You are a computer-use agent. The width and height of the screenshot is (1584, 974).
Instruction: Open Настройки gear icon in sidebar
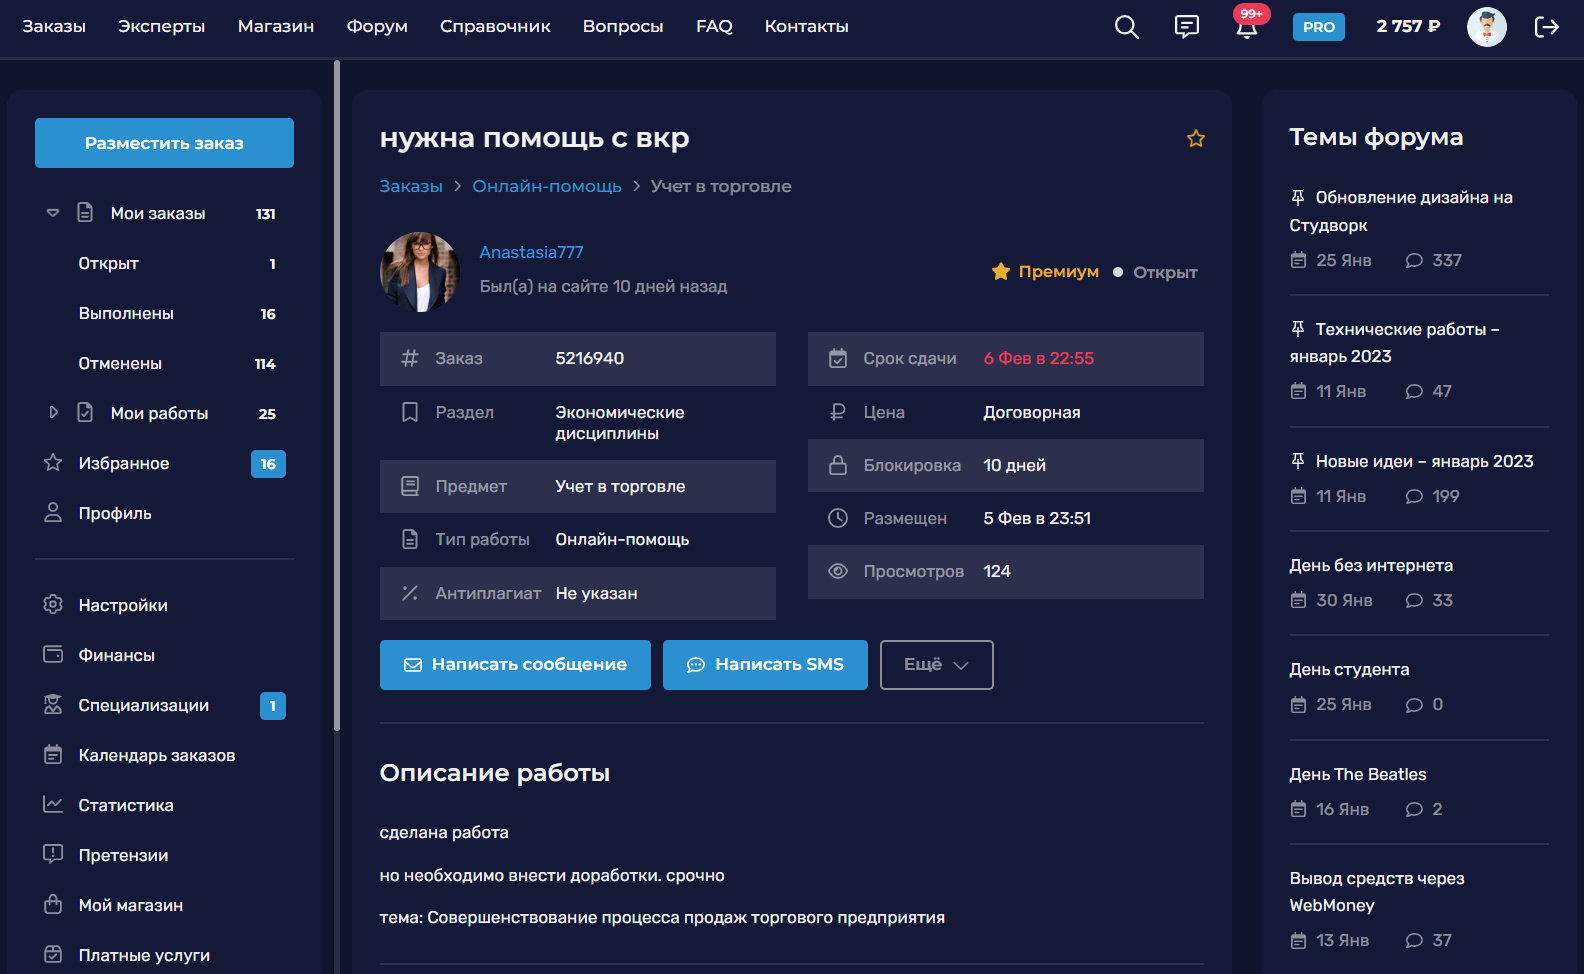point(53,605)
